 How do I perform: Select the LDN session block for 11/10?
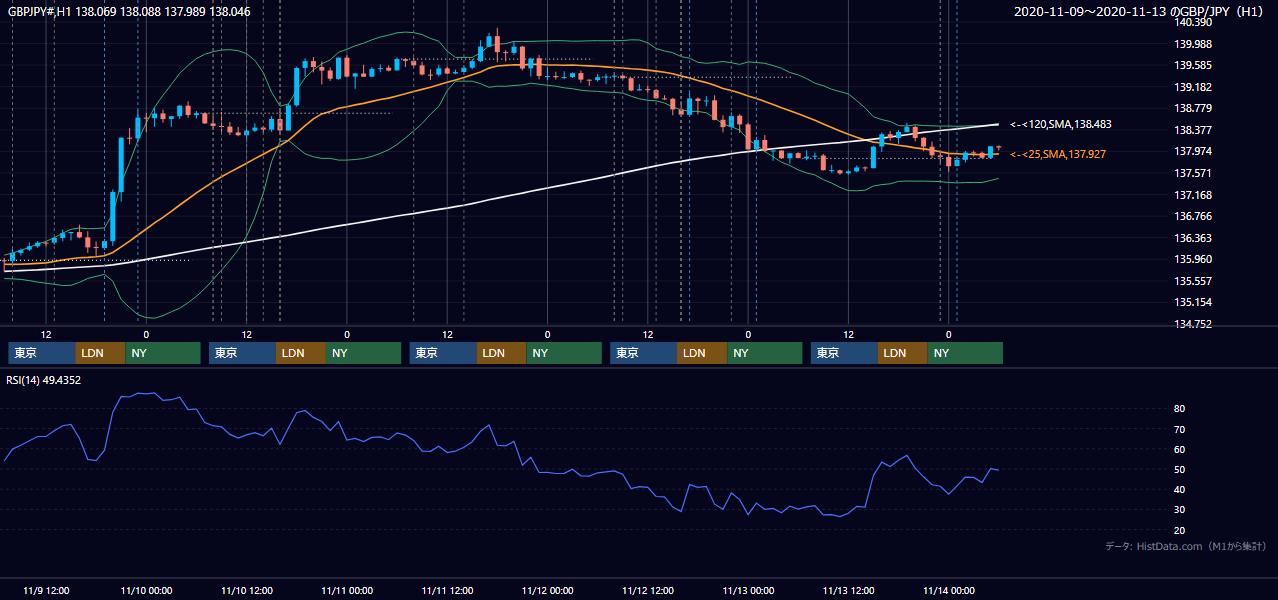[x=302, y=353]
